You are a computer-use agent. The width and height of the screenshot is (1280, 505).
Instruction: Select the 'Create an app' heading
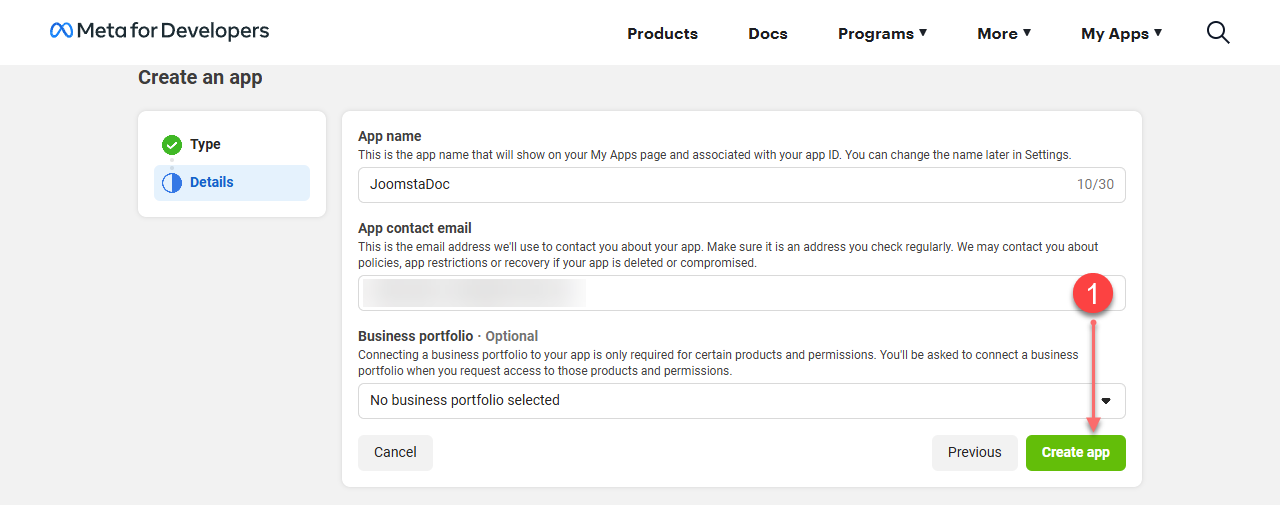(200, 78)
